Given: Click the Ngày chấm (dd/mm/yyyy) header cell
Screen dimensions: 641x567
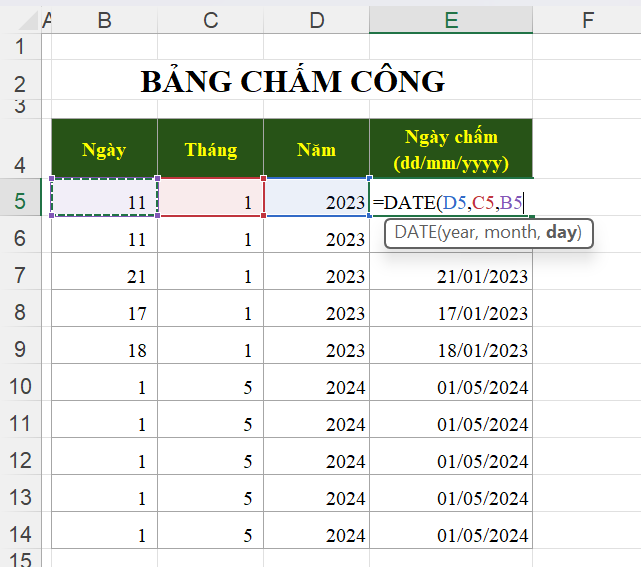Looking at the screenshot, I should click(450, 150).
